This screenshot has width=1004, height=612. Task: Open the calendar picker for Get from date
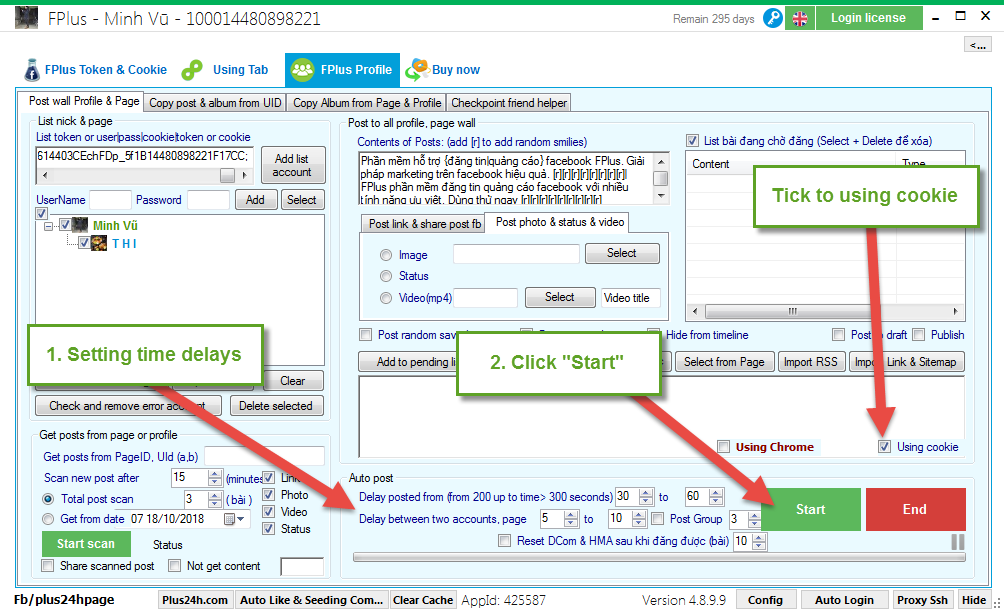coord(234,519)
